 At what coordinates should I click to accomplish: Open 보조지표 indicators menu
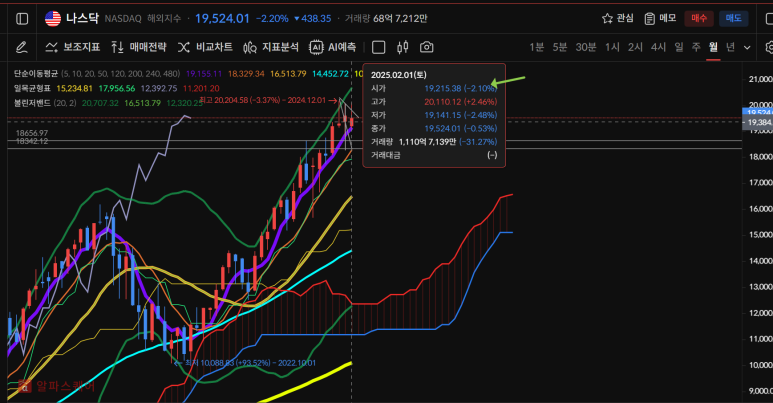click(72, 47)
